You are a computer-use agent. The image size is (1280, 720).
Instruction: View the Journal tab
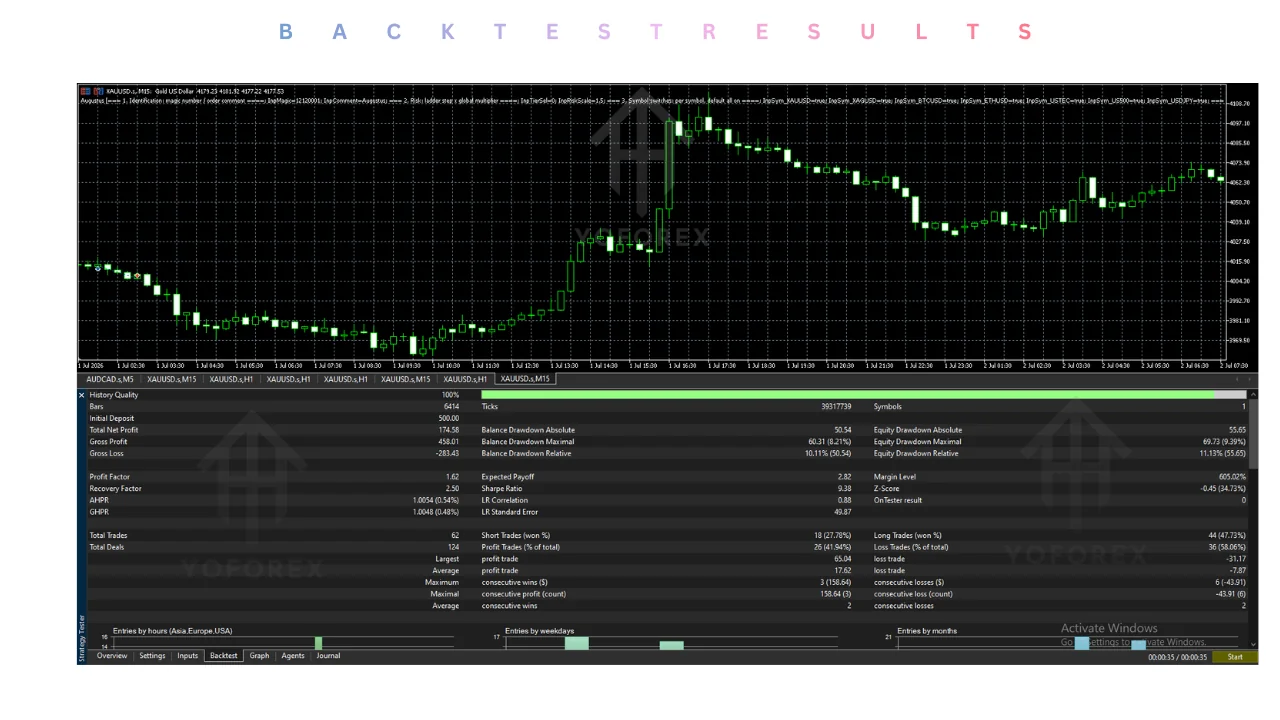point(328,656)
